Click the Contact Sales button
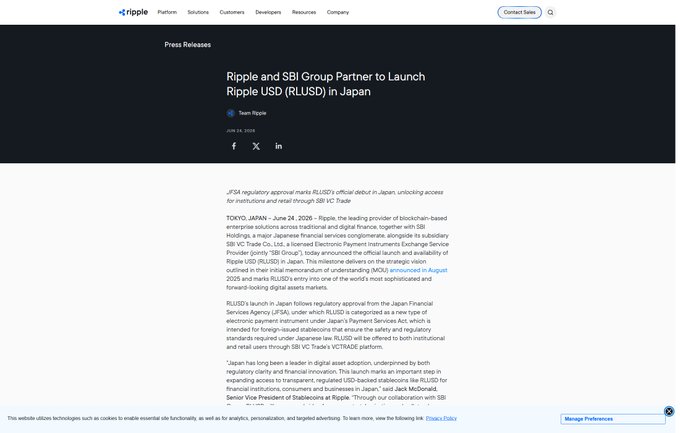Viewport: 680px width, 433px height. (519, 13)
